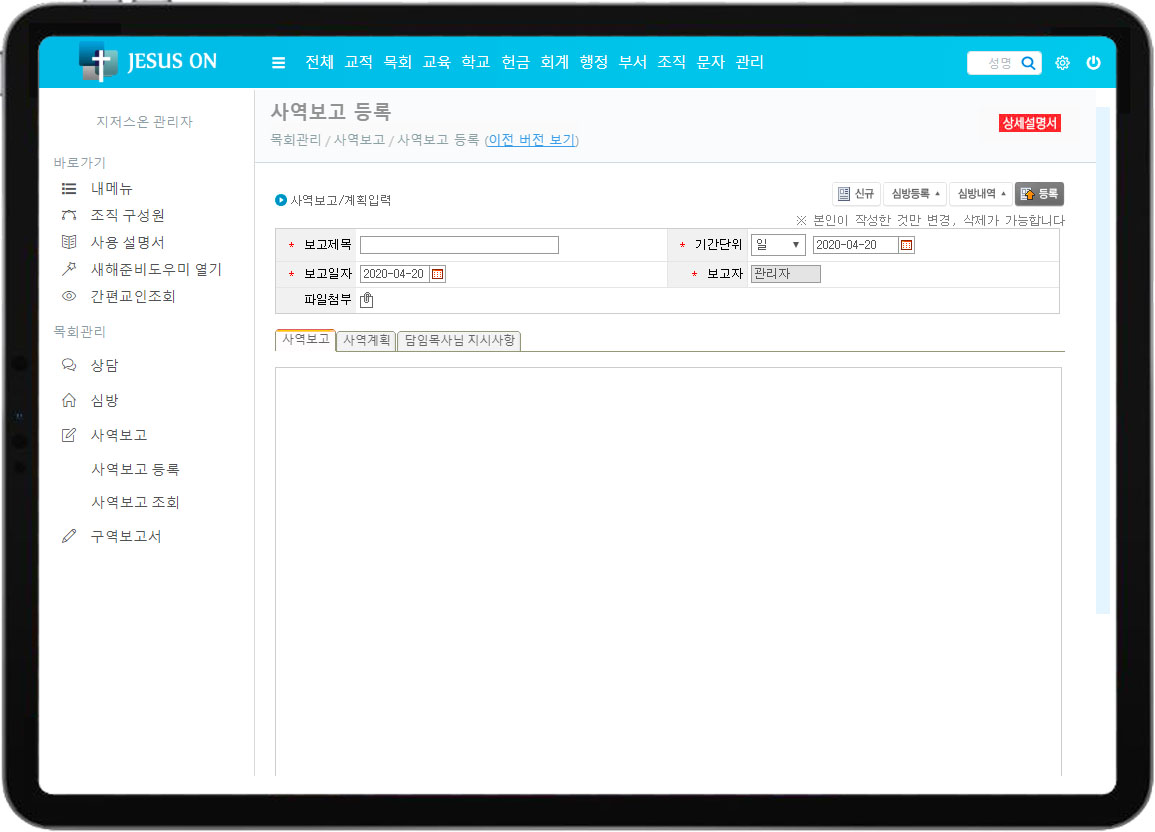1155x832 pixels.
Task: Expand the 심방내역 dropdown button
Action: 980,194
